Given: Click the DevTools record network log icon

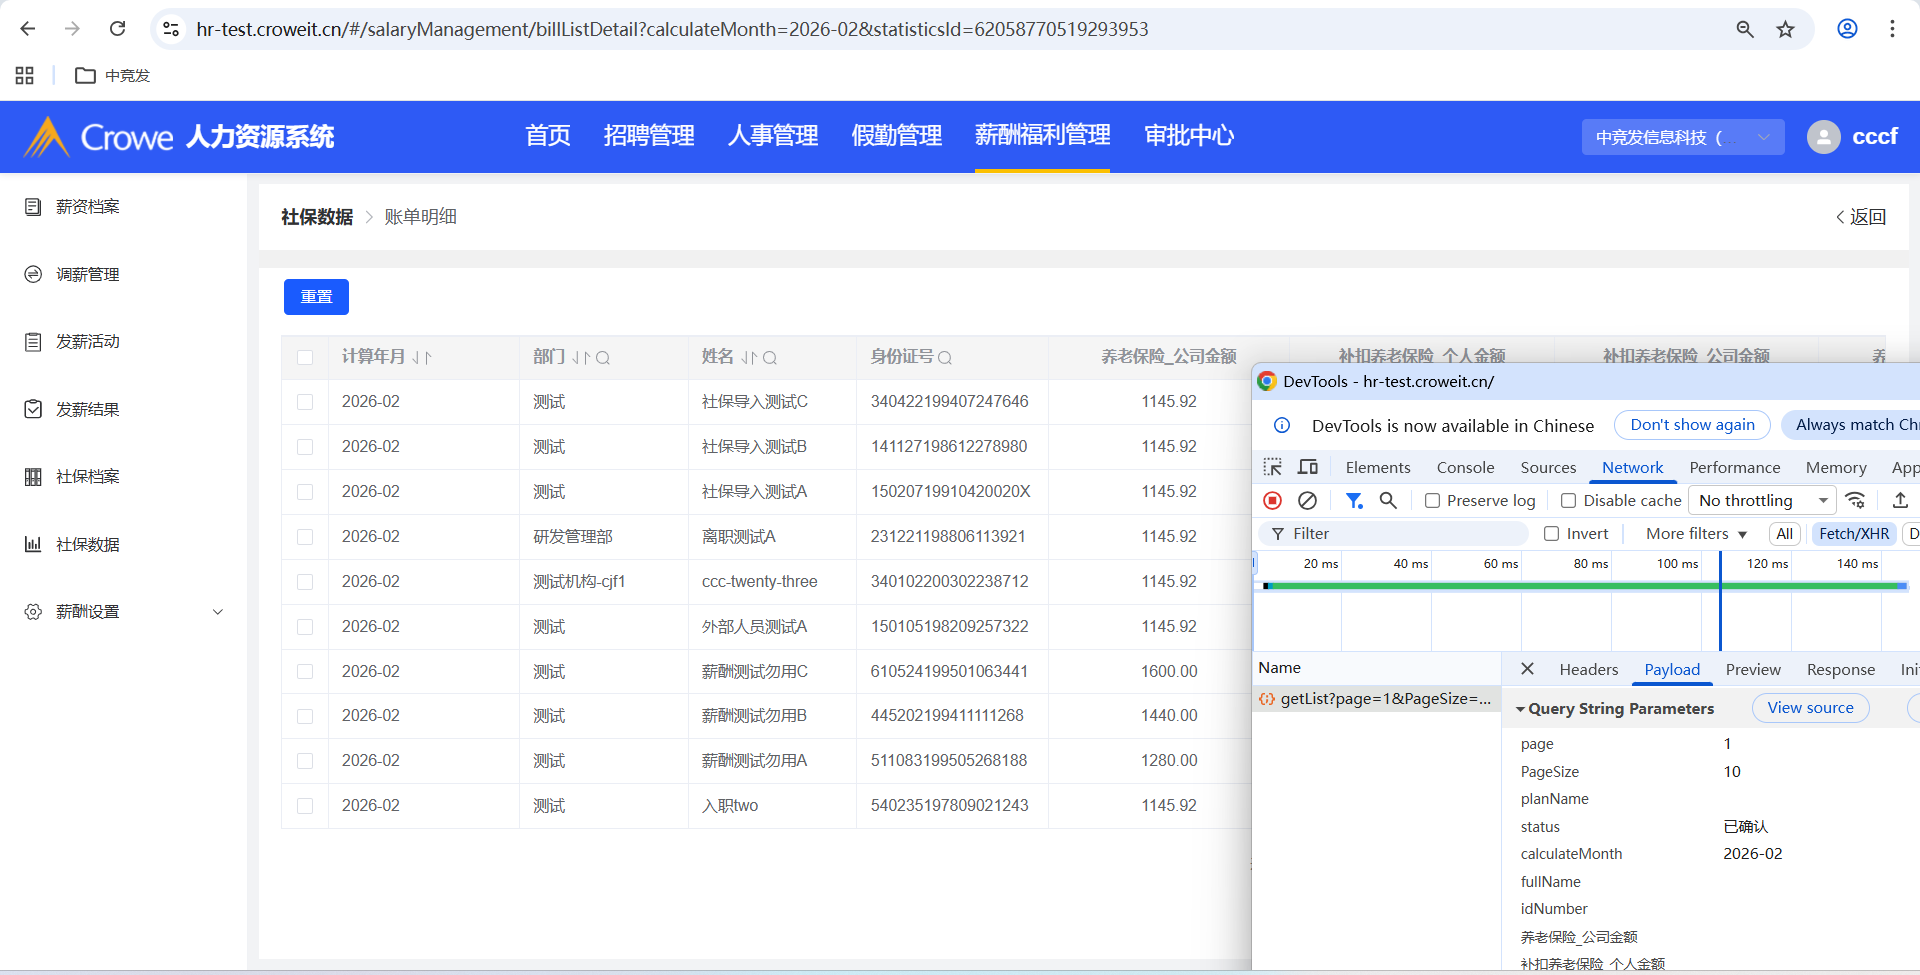Looking at the screenshot, I should click(1272, 500).
